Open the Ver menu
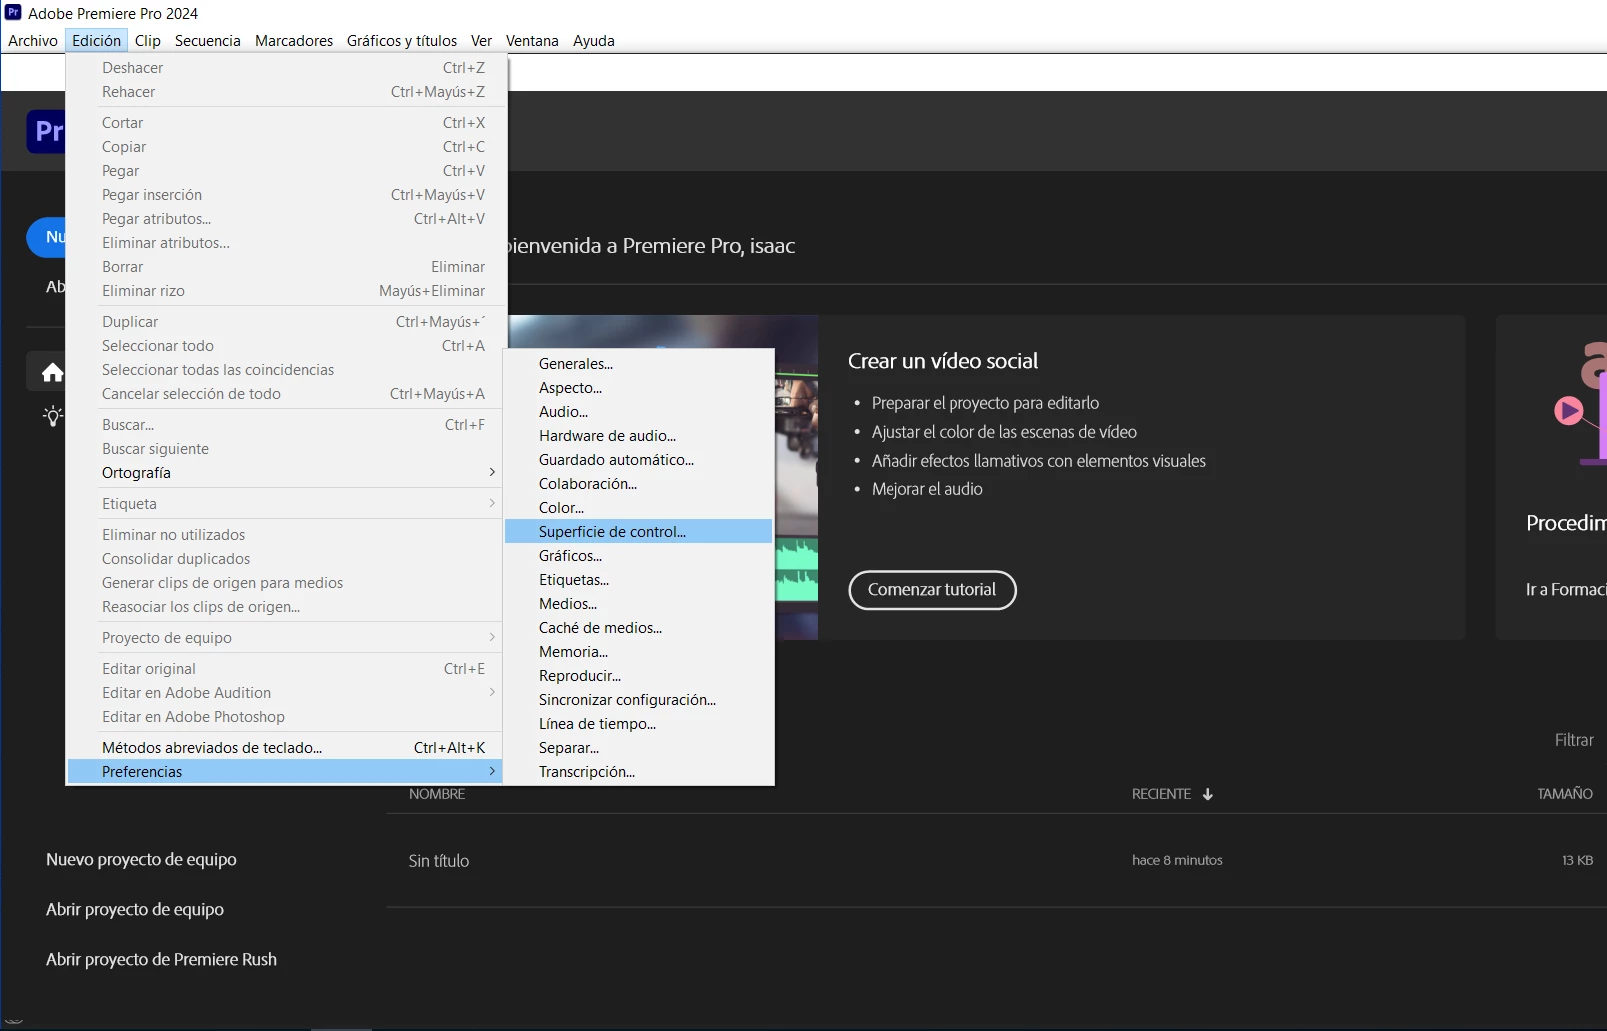 (x=481, y=41)
